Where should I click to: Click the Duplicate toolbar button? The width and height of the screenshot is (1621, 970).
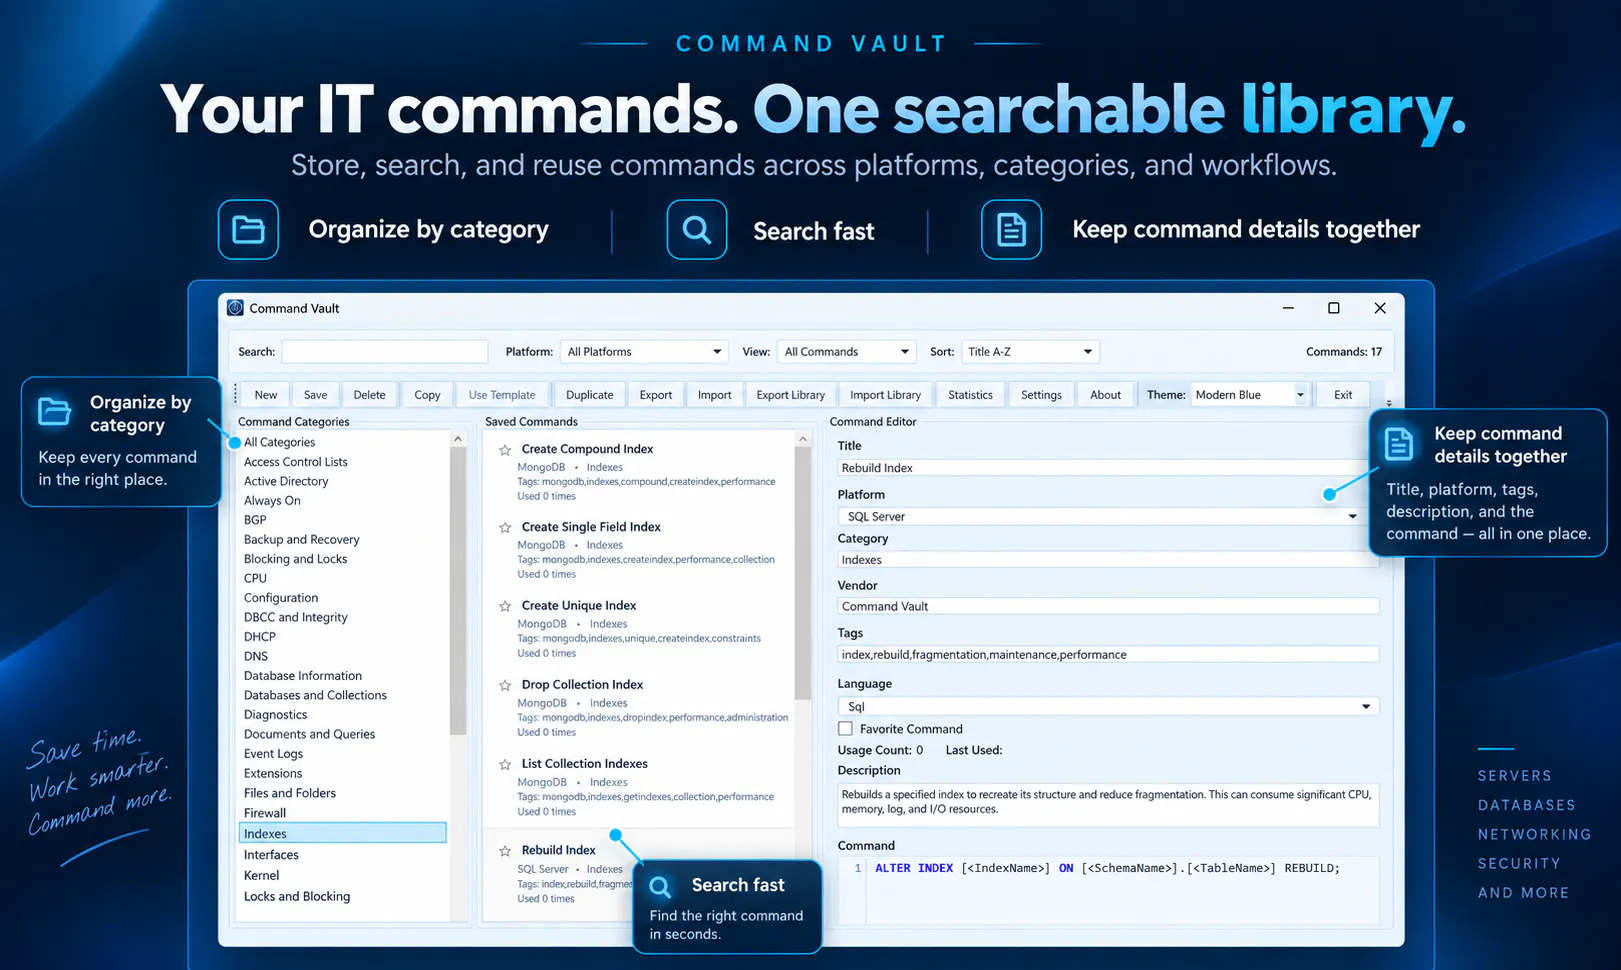[x=589, y=395]
